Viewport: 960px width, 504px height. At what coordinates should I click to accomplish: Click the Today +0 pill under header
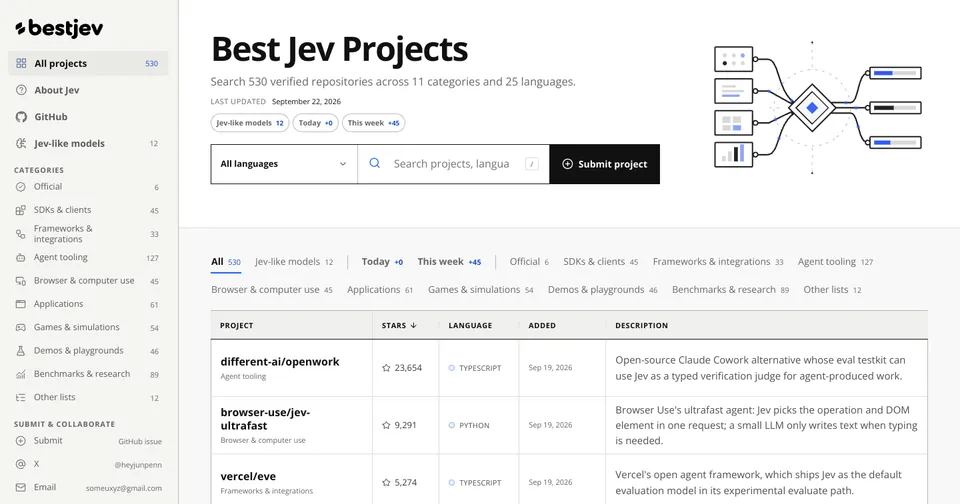coord(315,123)
